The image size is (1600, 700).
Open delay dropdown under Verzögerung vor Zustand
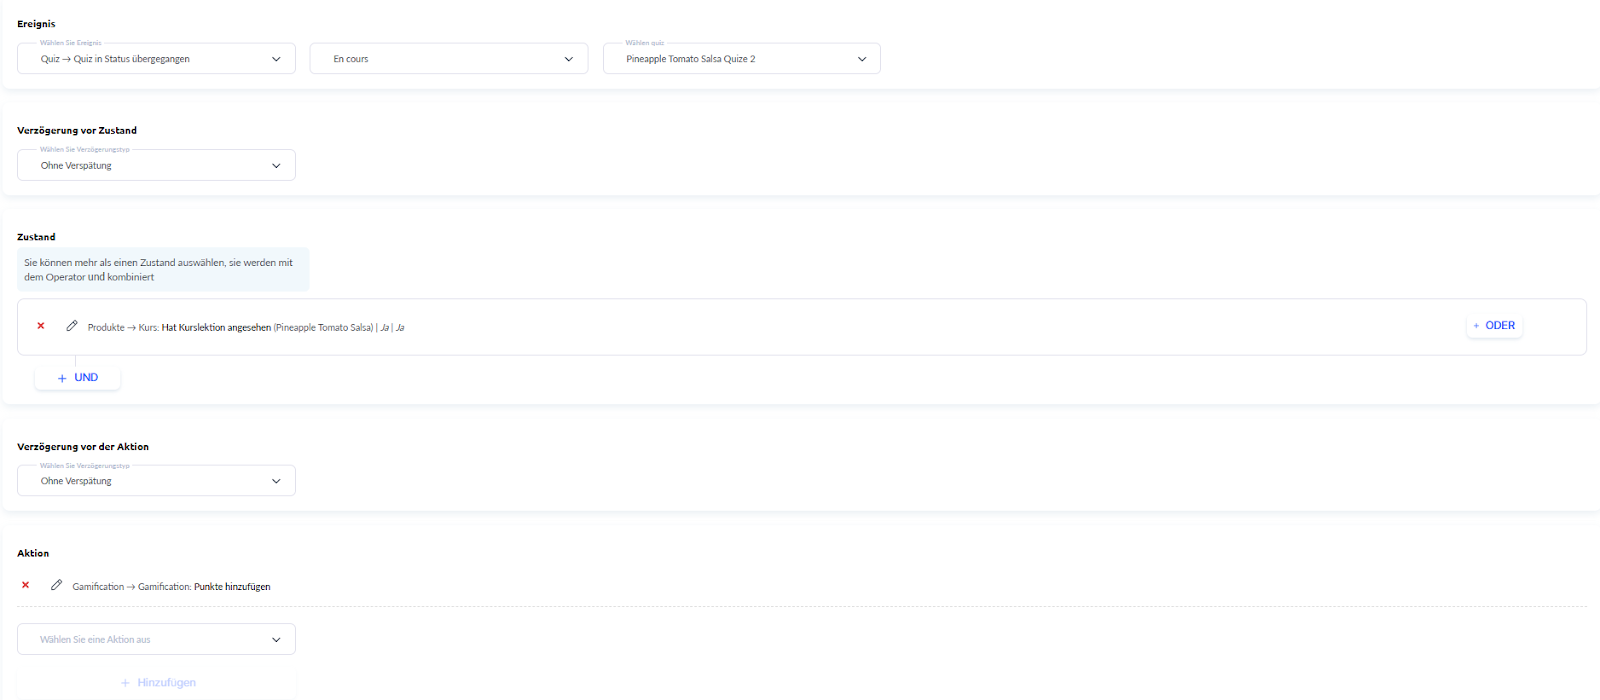tap(156, 166)
